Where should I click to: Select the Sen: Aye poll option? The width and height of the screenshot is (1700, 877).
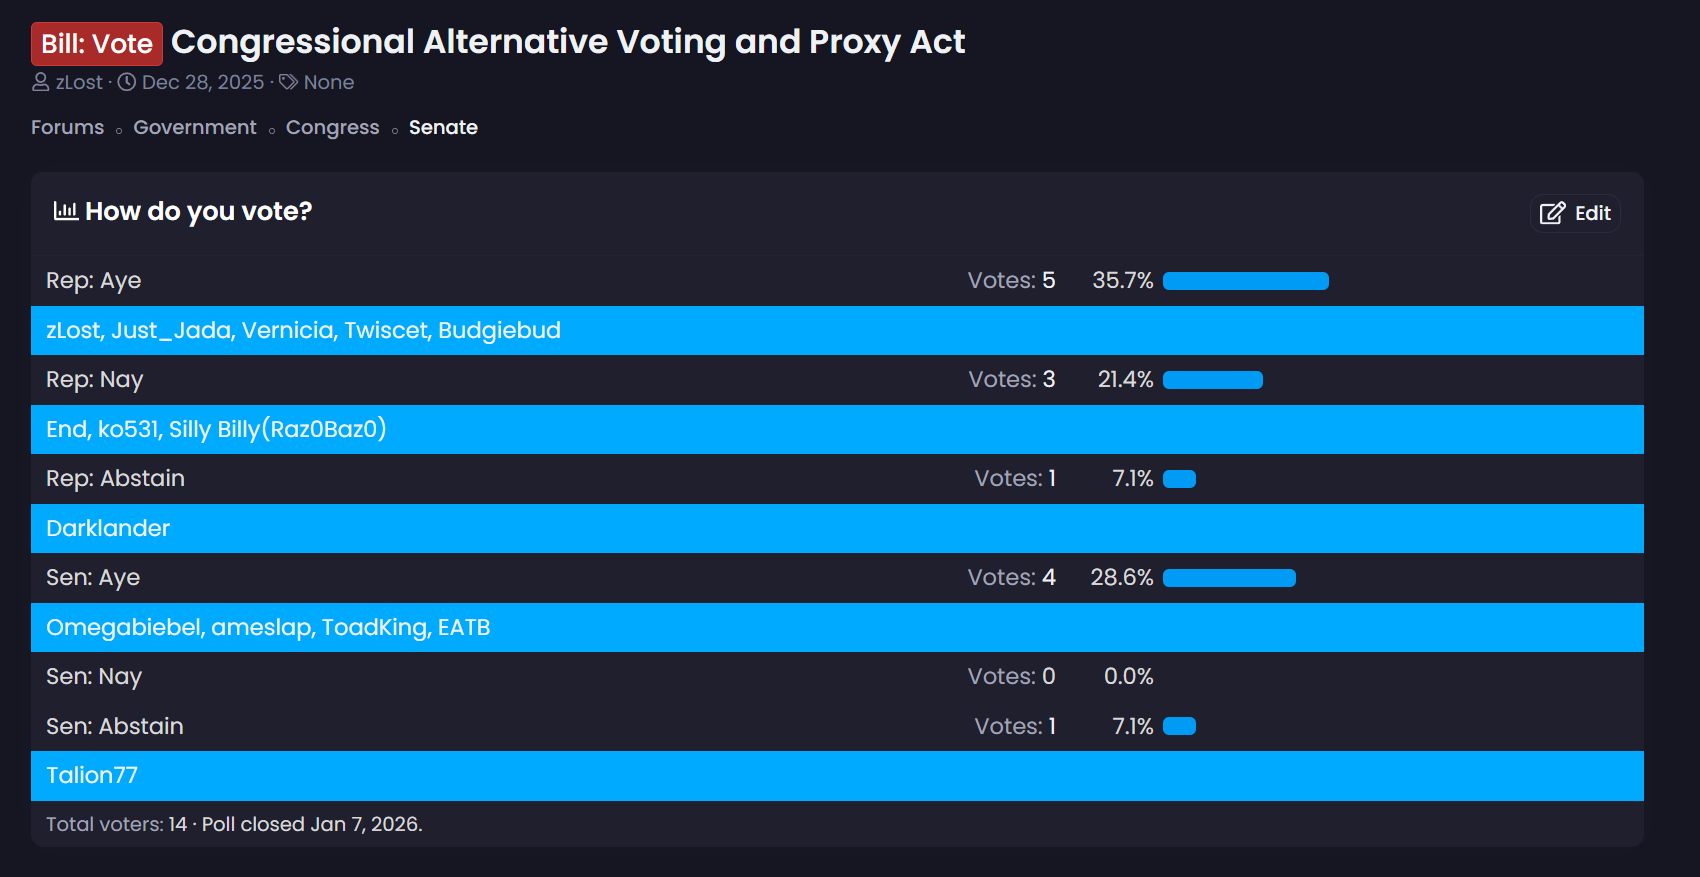coord(93,578)
